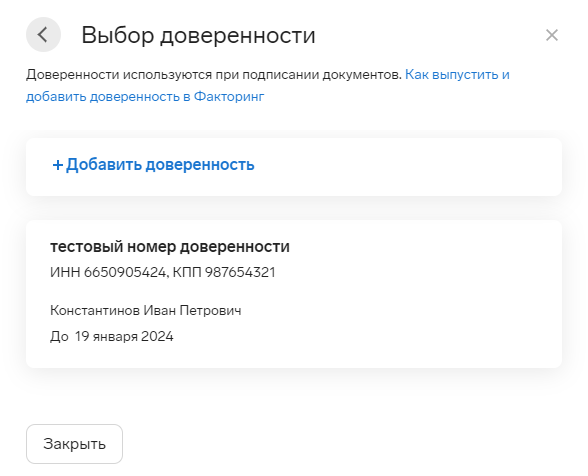Click the expiry date До 19 января 2024

click(x=112, y=336)
